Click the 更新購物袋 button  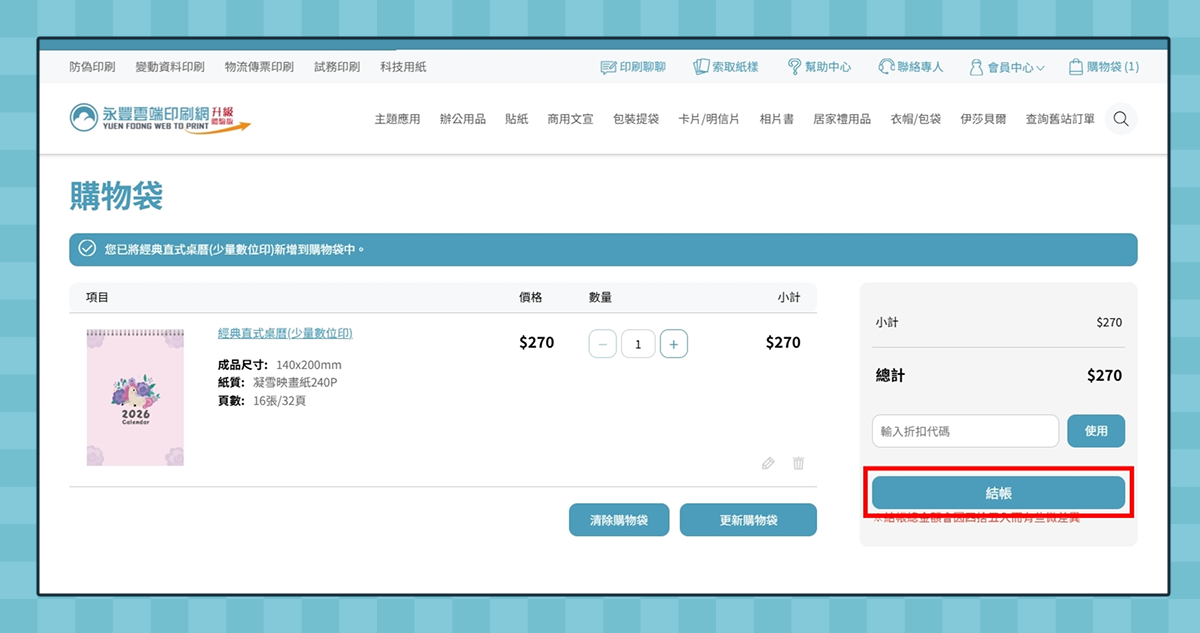click(x=748, y=520)
